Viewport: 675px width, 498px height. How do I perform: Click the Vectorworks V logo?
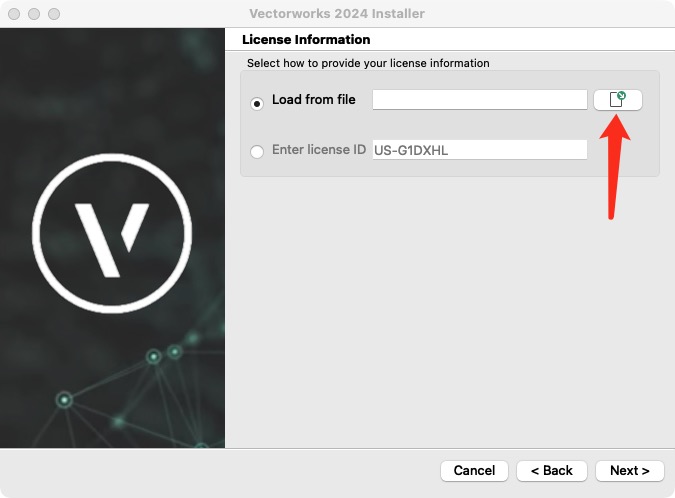coord(112,233)
